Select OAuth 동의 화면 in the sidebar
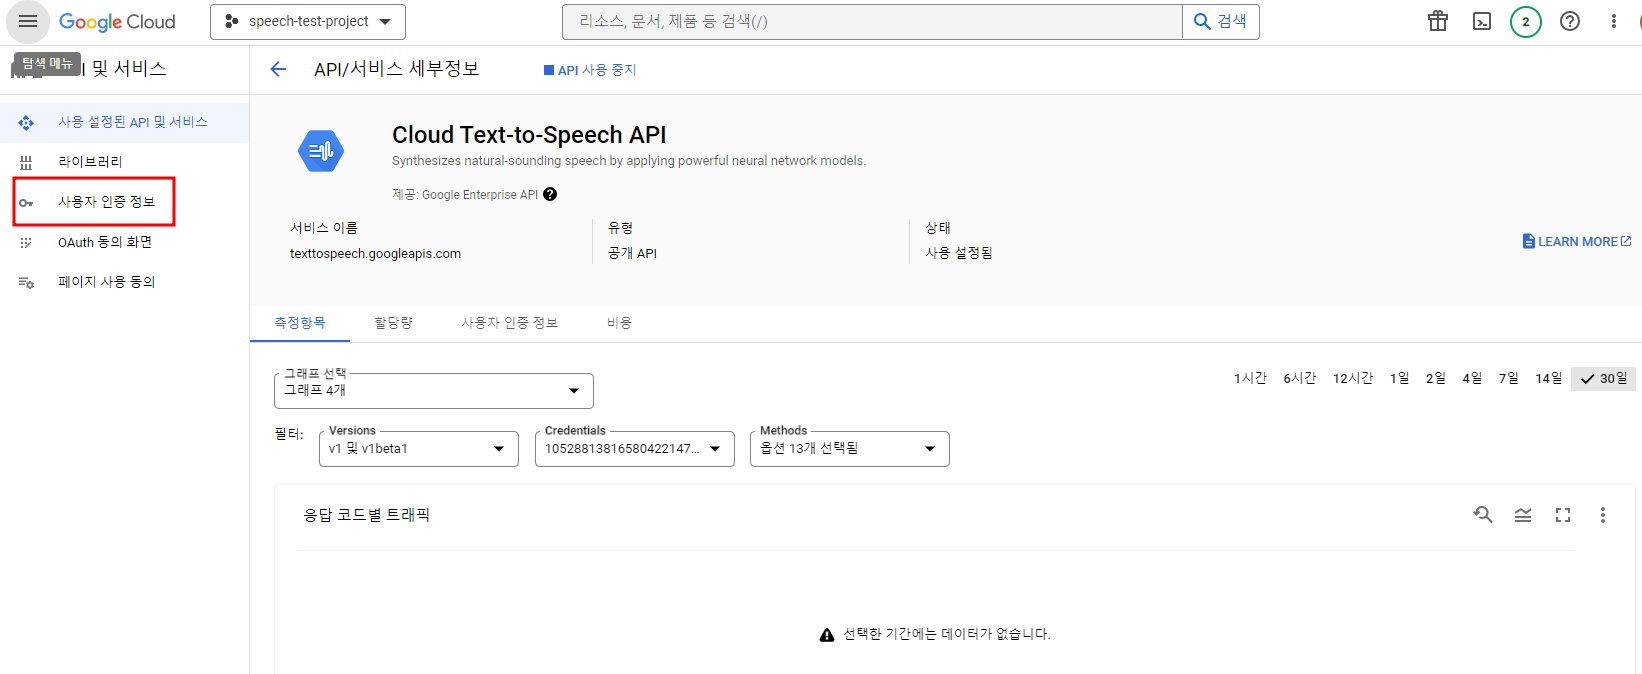Image resolution: width=1642 pixels, height=674 pixels. [124, 242]
